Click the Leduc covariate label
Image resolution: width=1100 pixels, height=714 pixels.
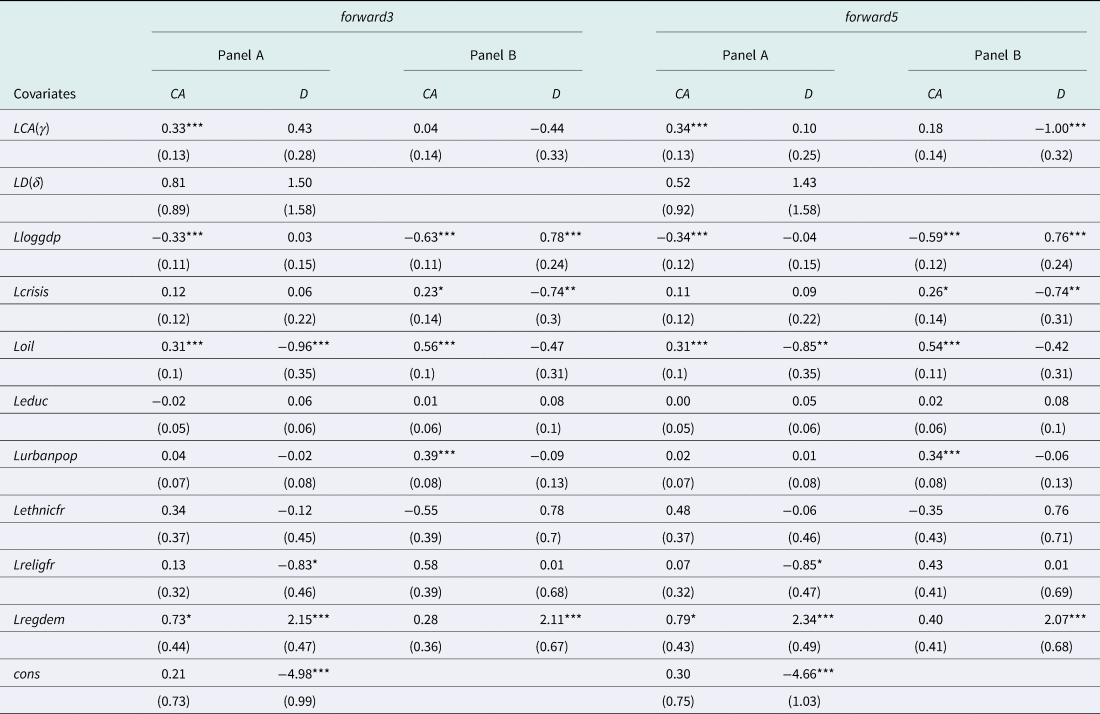point(33,400)
